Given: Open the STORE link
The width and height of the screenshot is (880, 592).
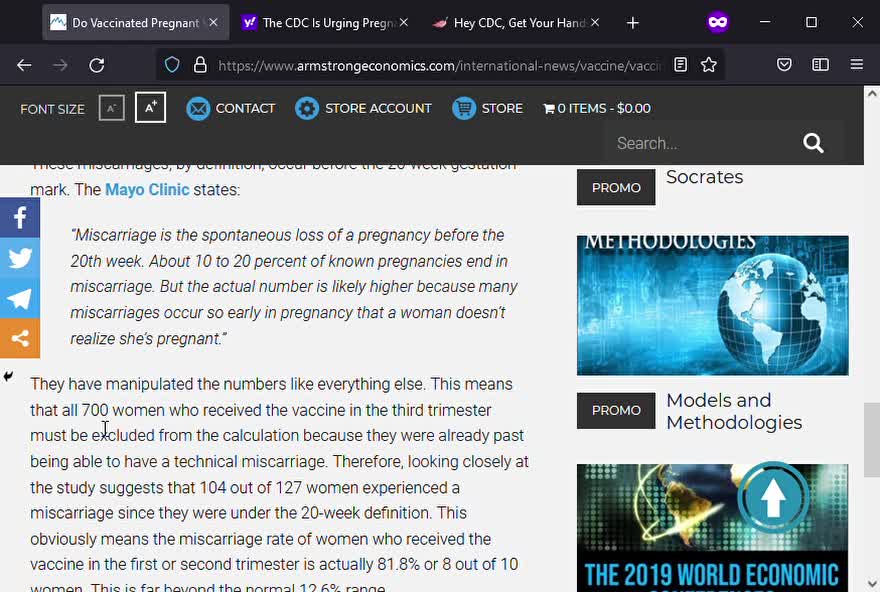Looking at the screenshot, I should 502,108.
